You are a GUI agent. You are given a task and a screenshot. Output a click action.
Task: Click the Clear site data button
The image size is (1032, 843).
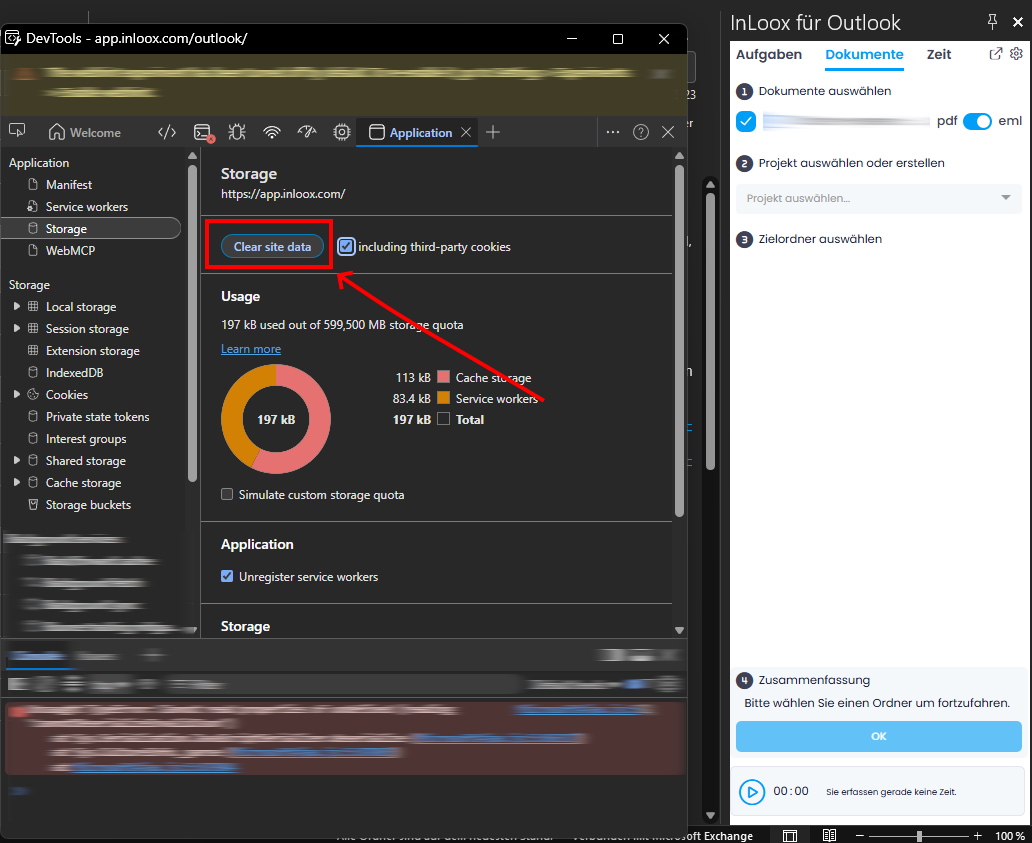[x=272, y=247]
